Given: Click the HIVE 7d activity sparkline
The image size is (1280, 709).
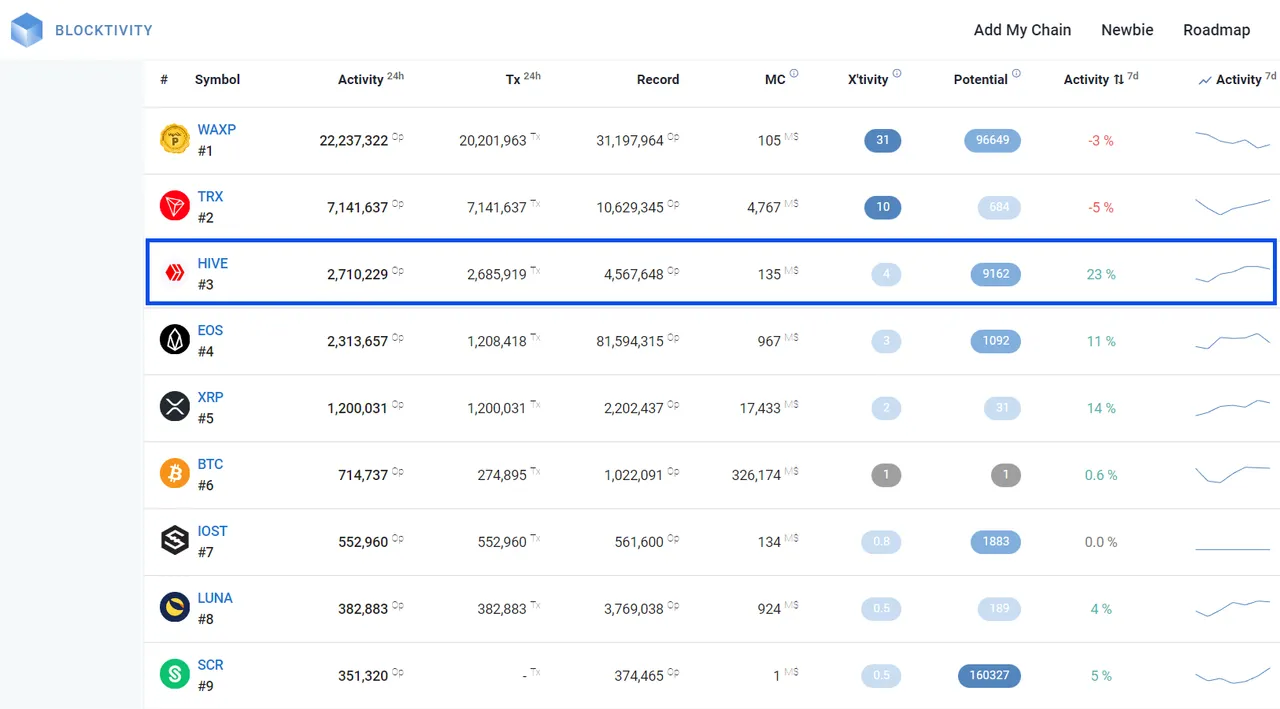Looking at the screenshot, I should pos(1232,274).
